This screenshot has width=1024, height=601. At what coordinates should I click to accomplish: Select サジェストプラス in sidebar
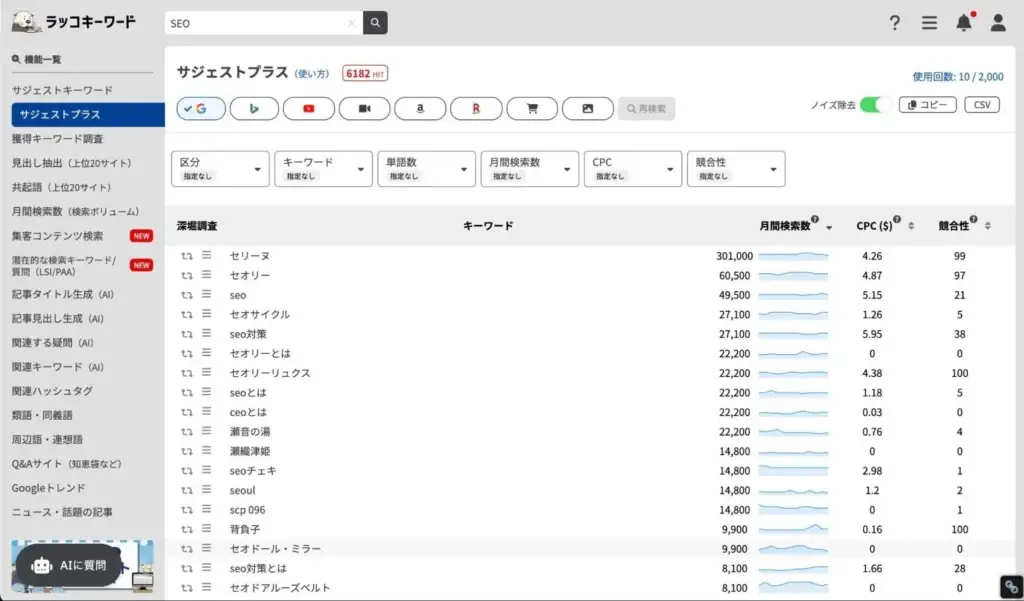88,114
